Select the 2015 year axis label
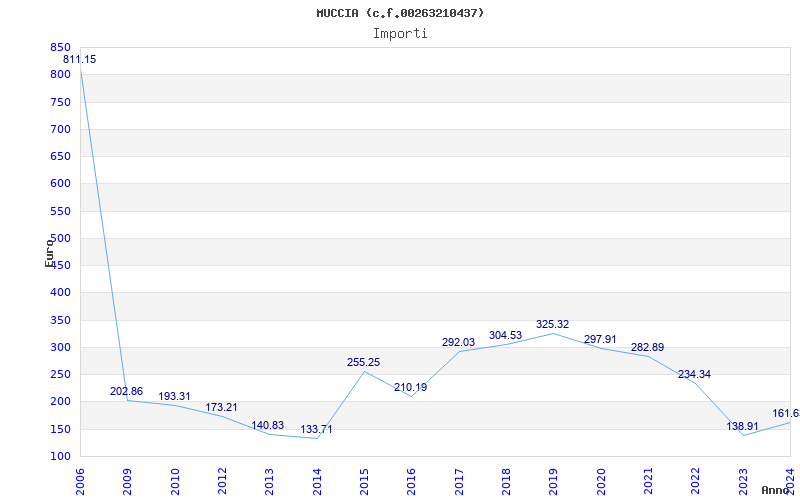The width and height of the screenshot is (800, 500). point(364,482)
